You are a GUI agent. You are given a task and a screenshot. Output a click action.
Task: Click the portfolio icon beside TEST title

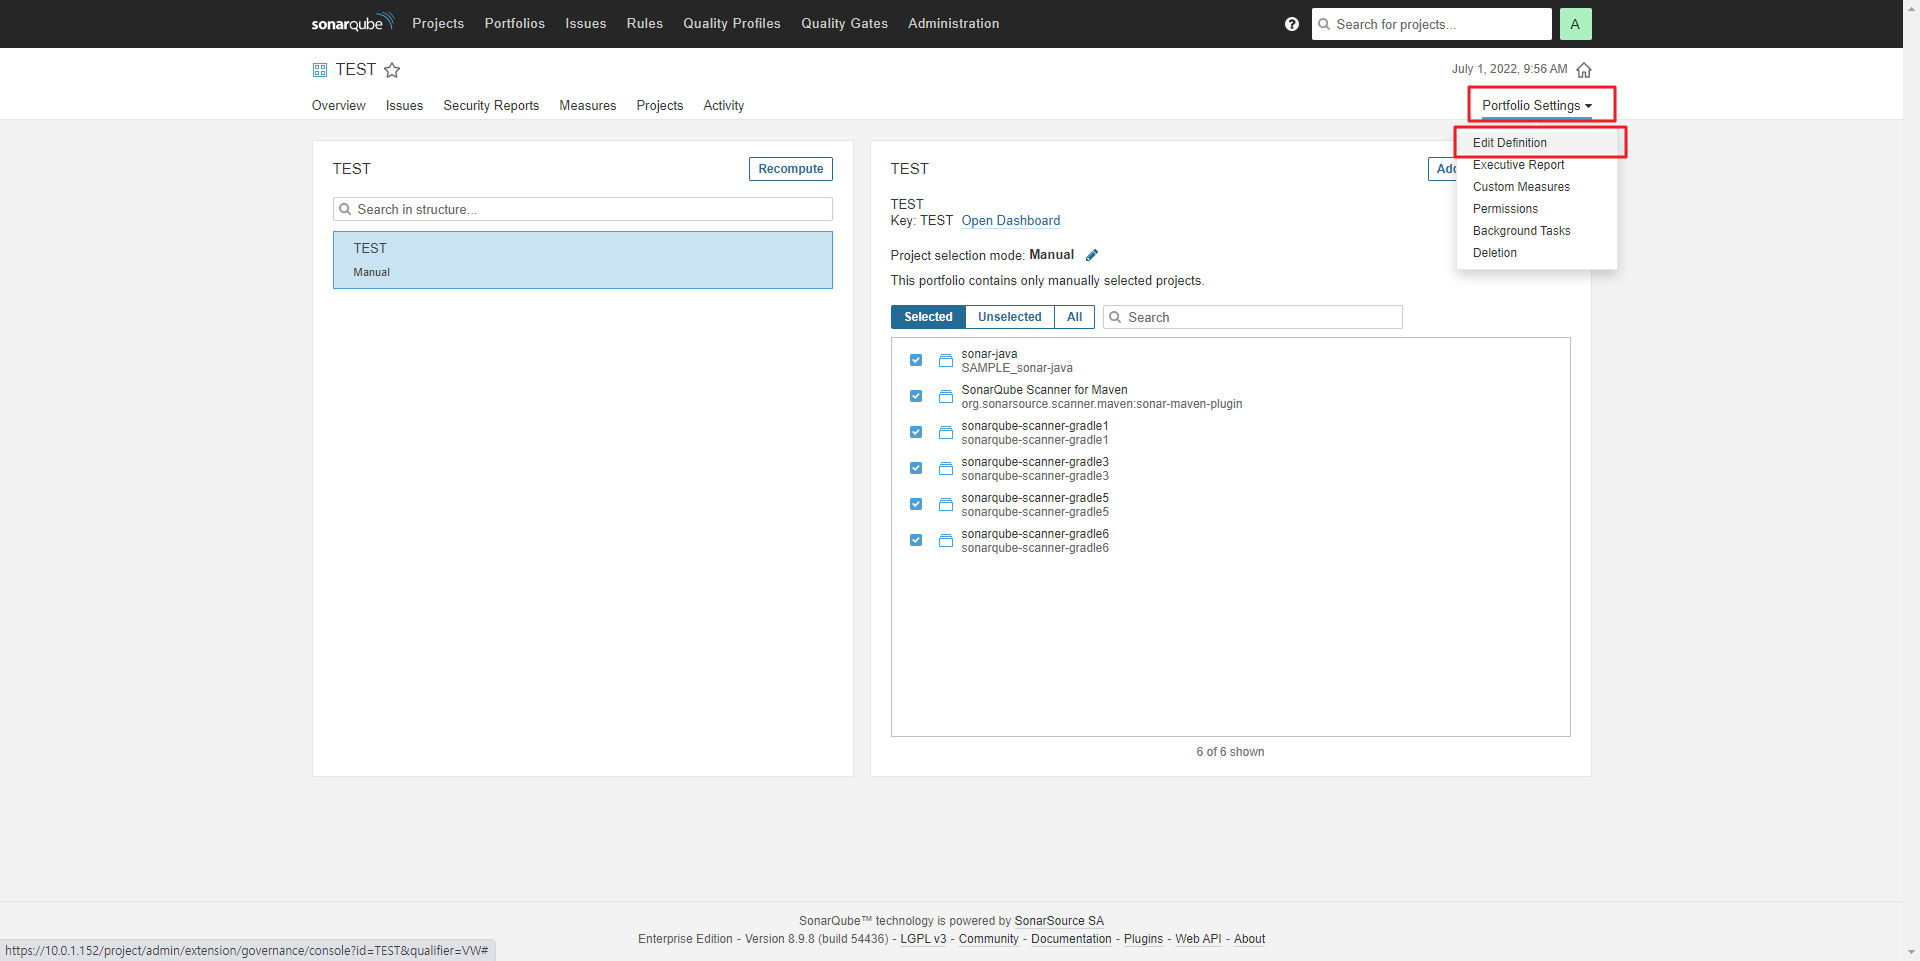pyautogui.click(x=320, y=70)
